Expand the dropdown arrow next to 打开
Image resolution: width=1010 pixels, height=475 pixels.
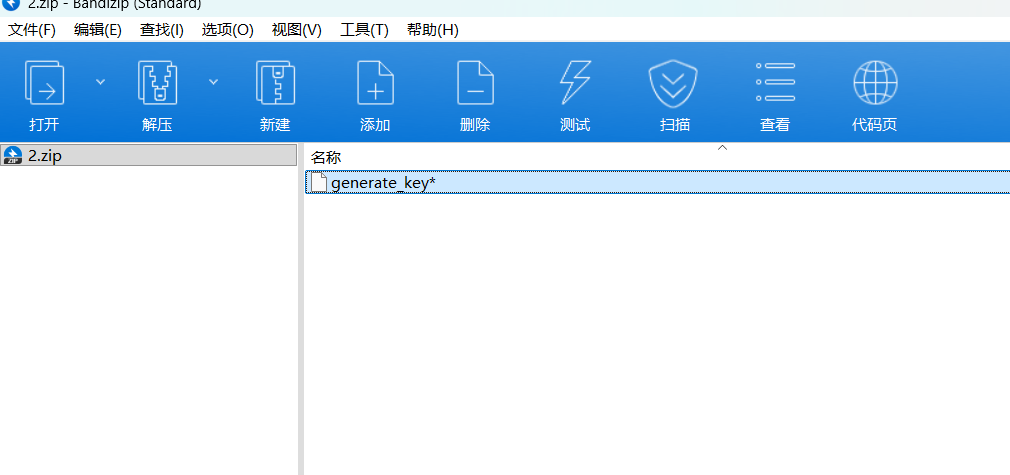[100, 82]
